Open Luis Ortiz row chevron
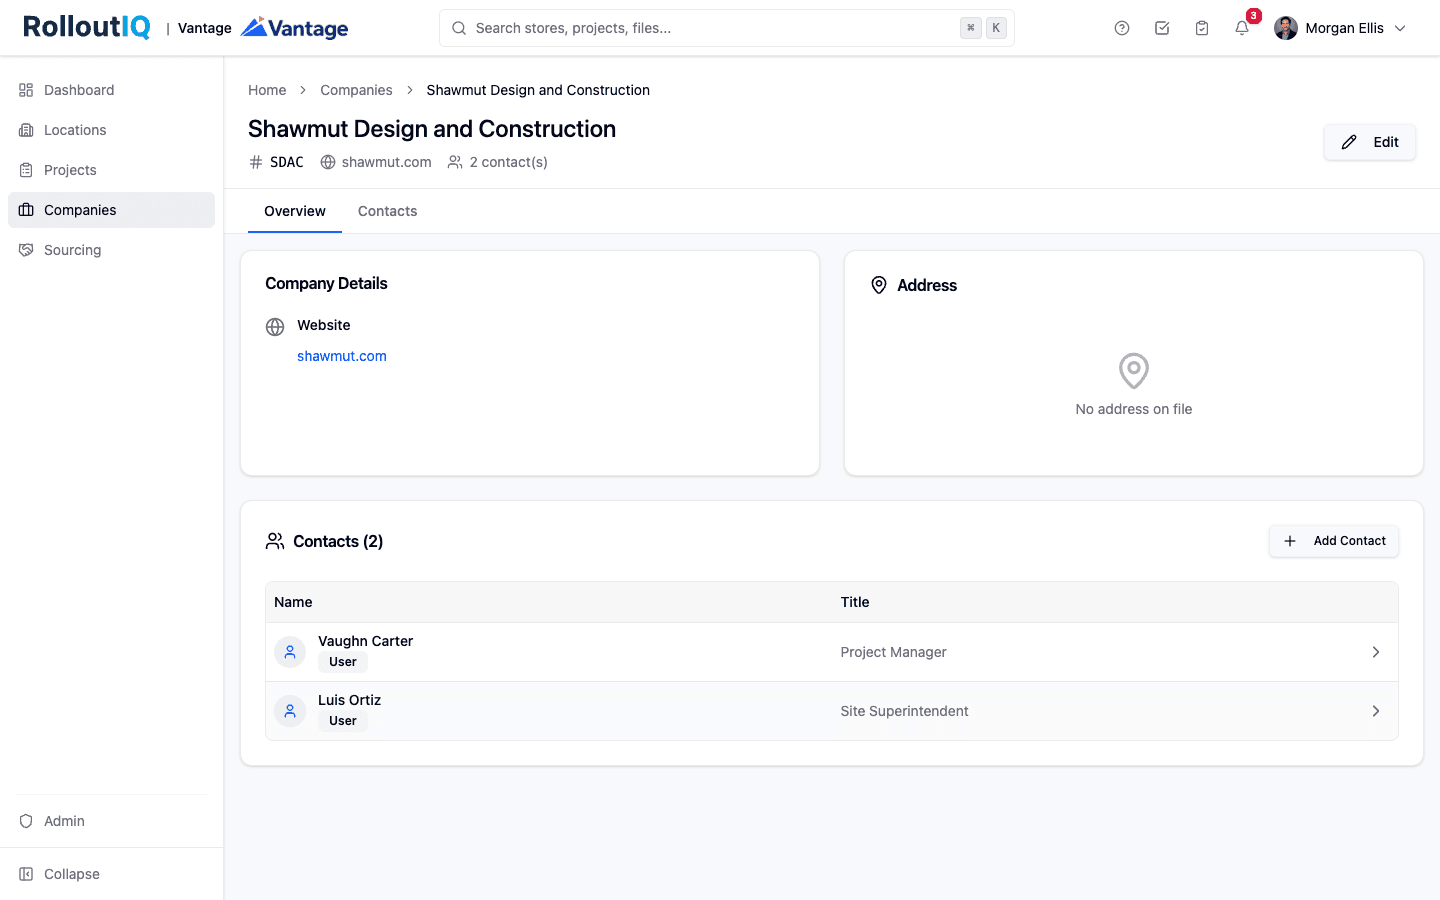 coord(1376,711)
